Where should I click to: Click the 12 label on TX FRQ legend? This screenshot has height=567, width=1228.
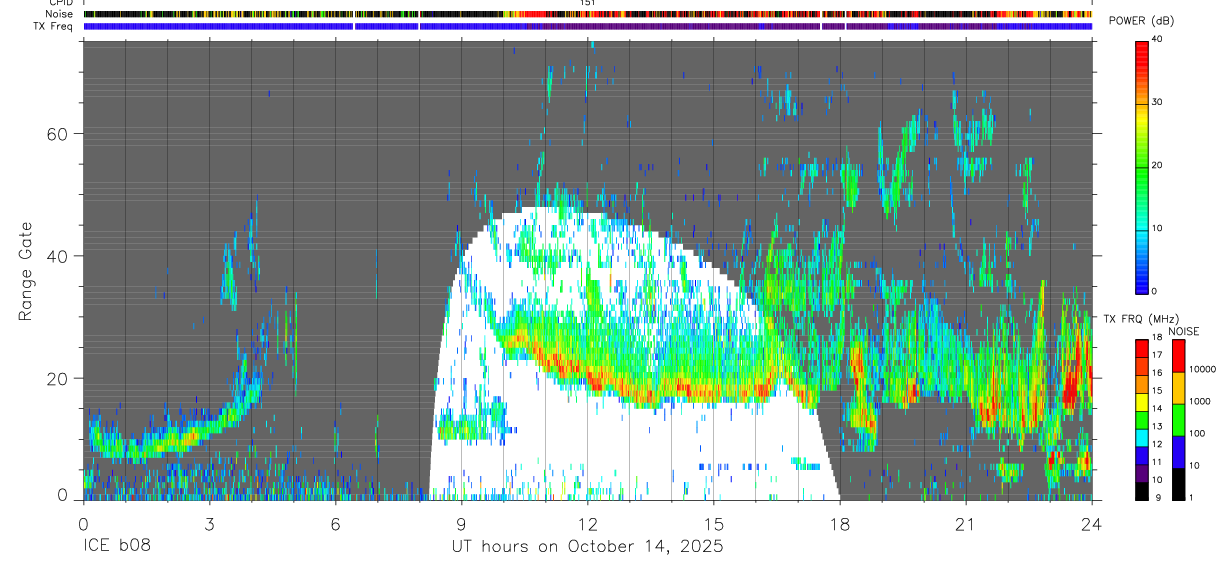point(1156,444)
